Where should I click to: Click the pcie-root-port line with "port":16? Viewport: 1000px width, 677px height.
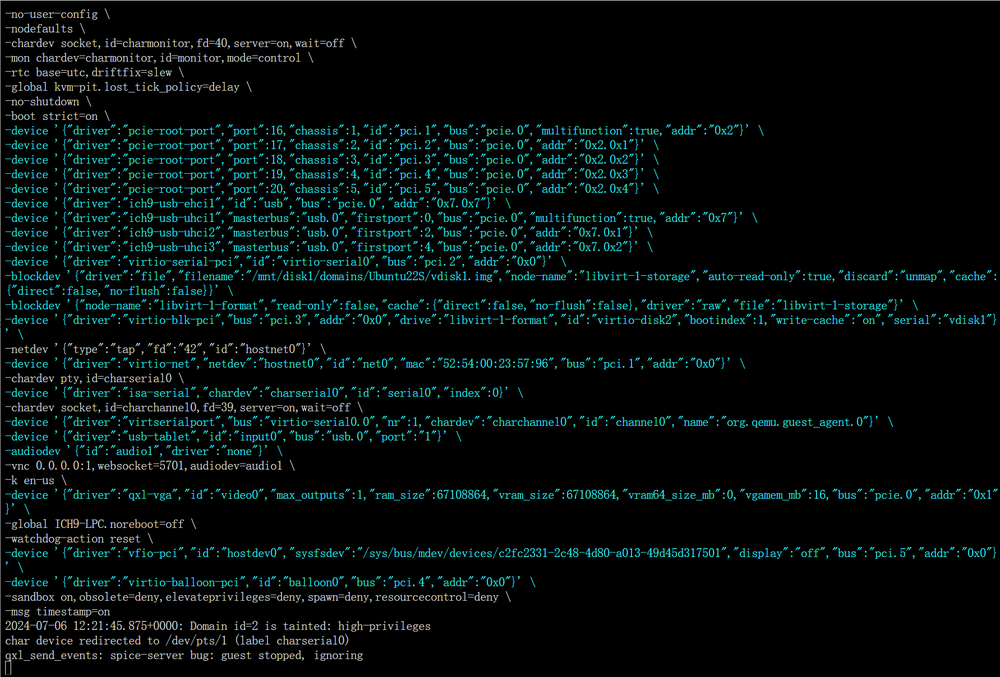coord(385,131)
